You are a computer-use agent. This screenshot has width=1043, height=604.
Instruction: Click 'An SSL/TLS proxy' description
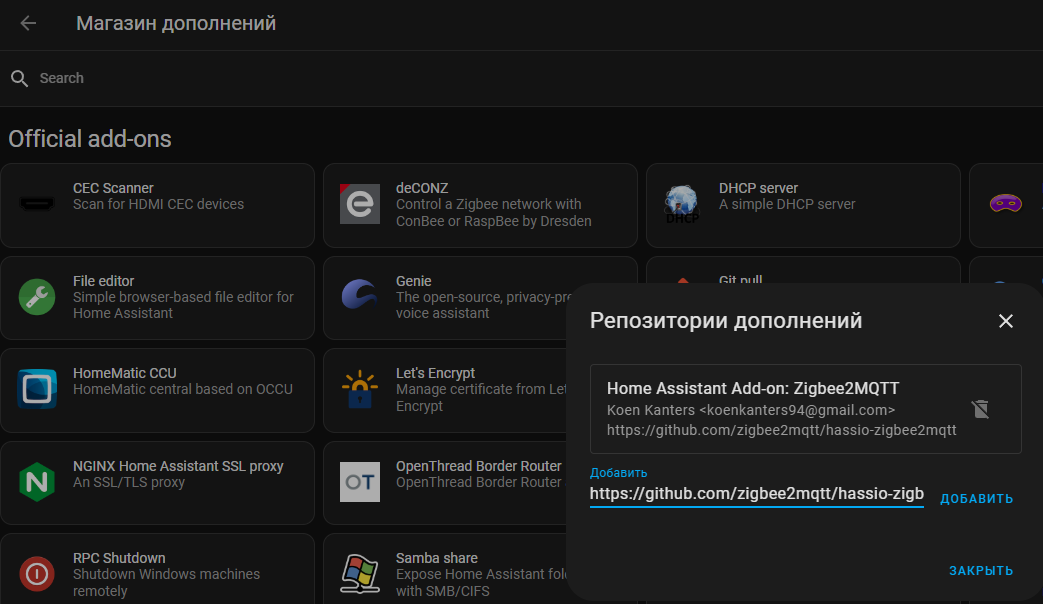[x=129, y=482]
